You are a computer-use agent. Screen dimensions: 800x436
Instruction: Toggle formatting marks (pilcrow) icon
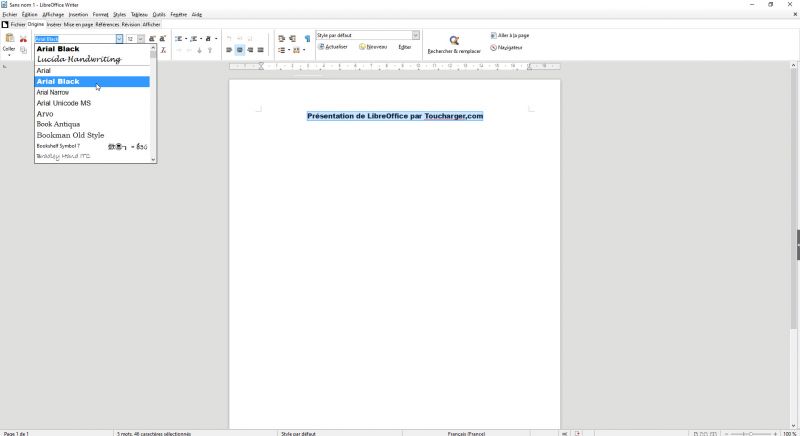coord(307,39)
